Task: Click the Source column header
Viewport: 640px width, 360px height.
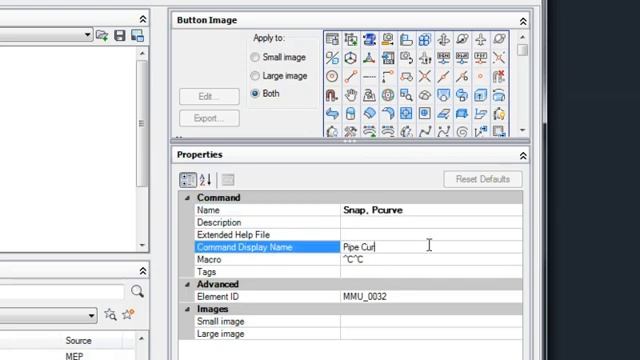Action: click(x=78, y=340)
